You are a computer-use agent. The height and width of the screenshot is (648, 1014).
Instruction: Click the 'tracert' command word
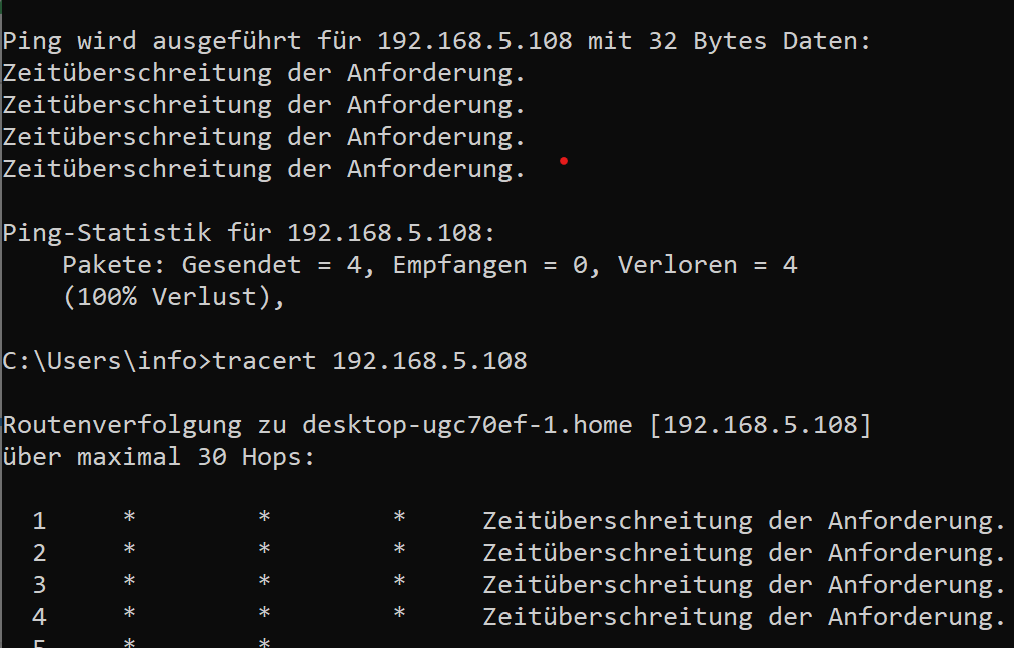[x=264, y=361]
